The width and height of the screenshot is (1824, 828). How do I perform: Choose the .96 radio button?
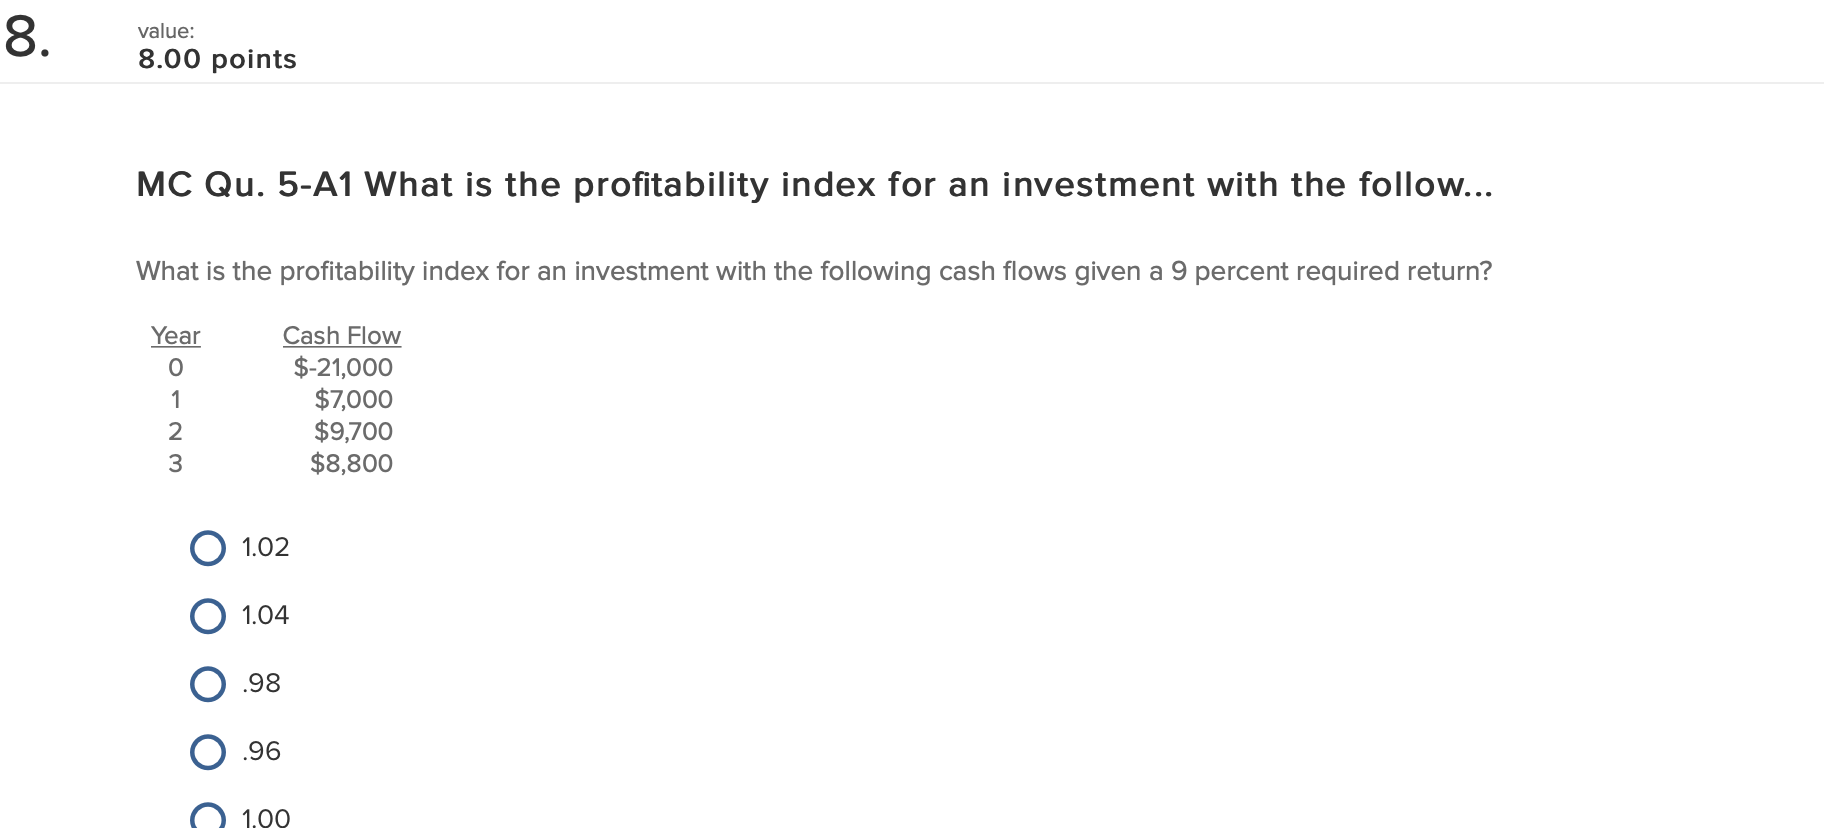[x=207, y=751]
